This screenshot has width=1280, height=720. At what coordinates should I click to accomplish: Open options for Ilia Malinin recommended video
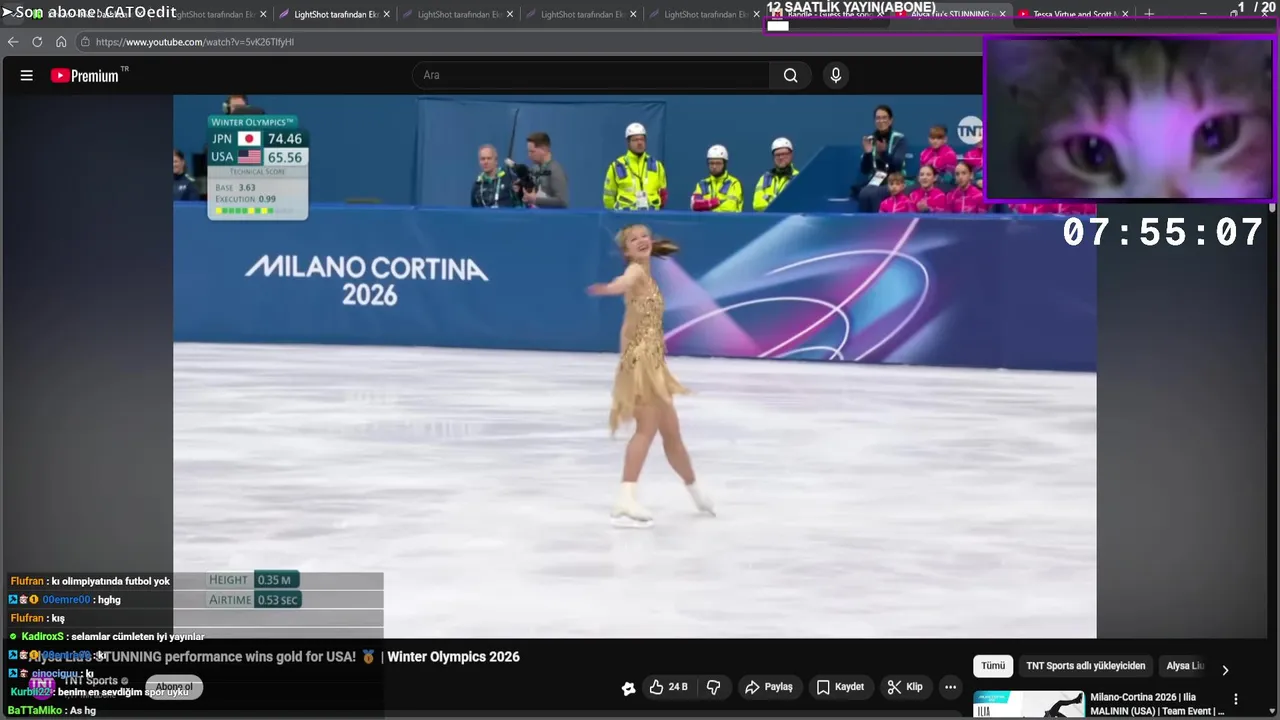point(1236,700)
